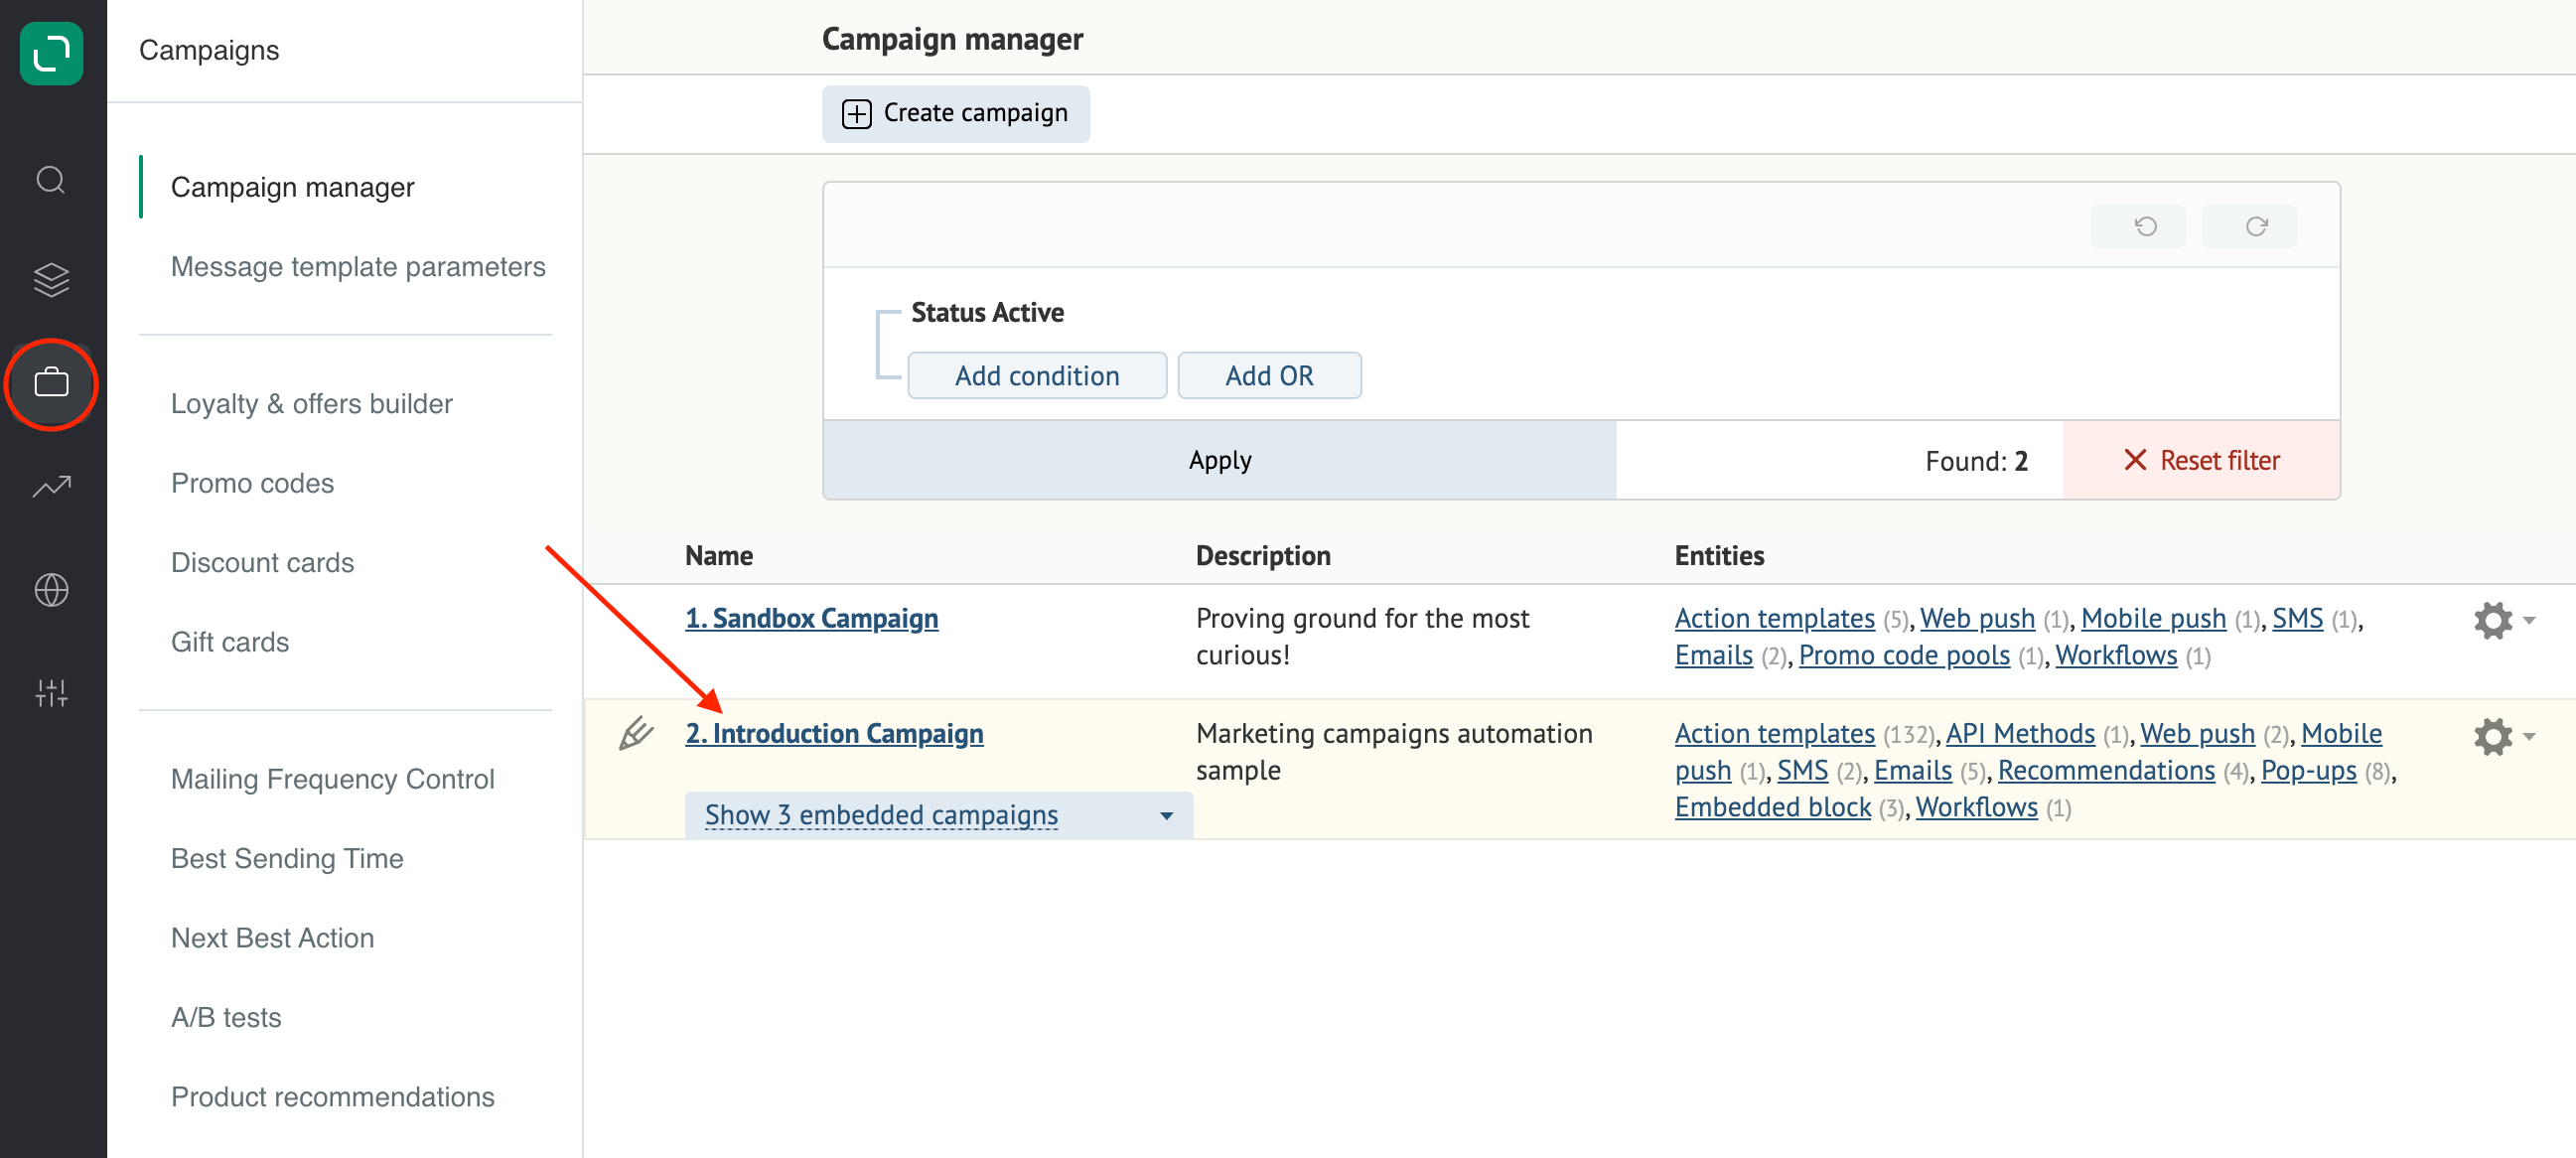The width and height of the screenshot is (2576, 1158).
Task: Open Sandbox Campaign Action templates link
Action: click(1773, 618)
